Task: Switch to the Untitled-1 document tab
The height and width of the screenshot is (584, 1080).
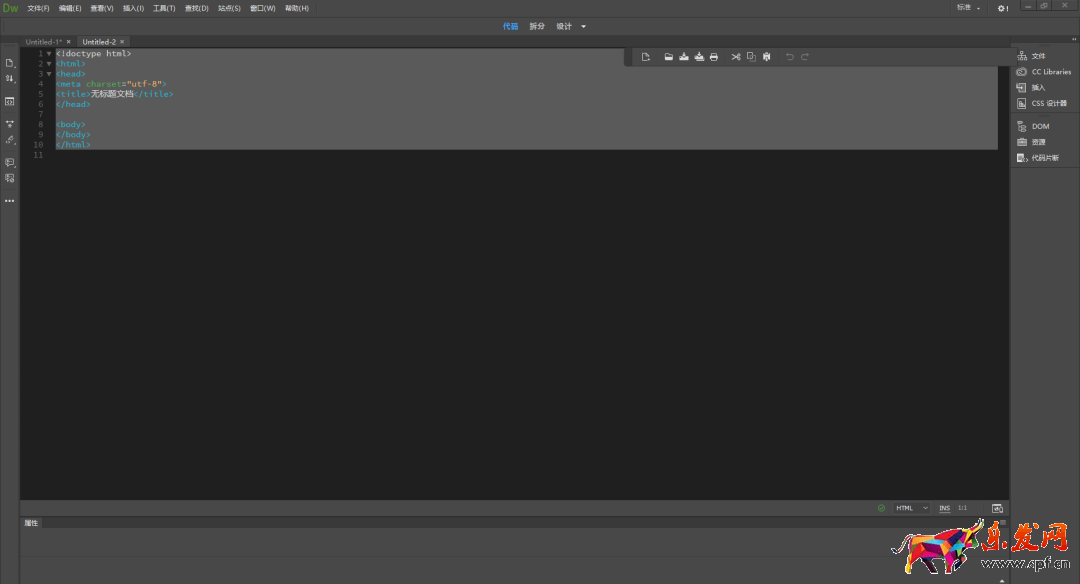Action: click(43, 42)
